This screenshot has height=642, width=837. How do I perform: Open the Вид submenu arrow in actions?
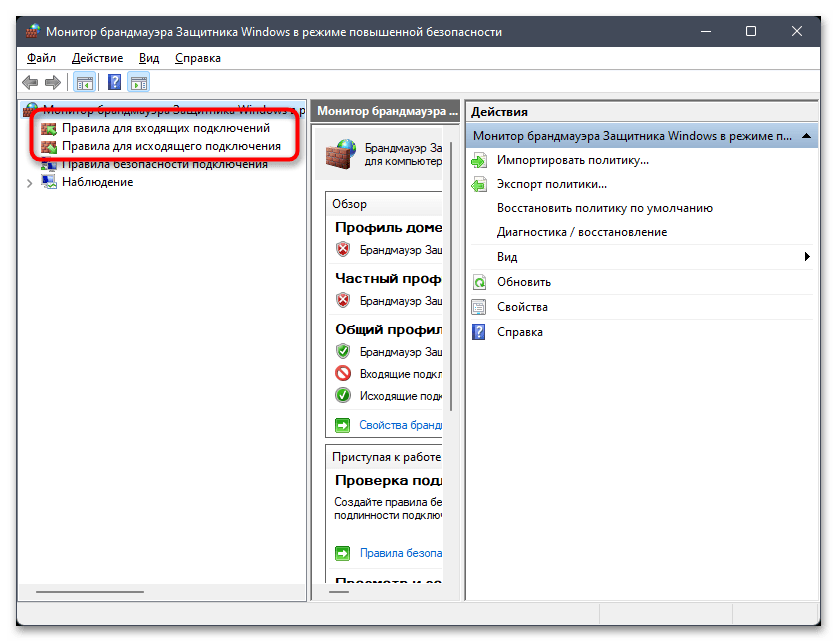807,257
